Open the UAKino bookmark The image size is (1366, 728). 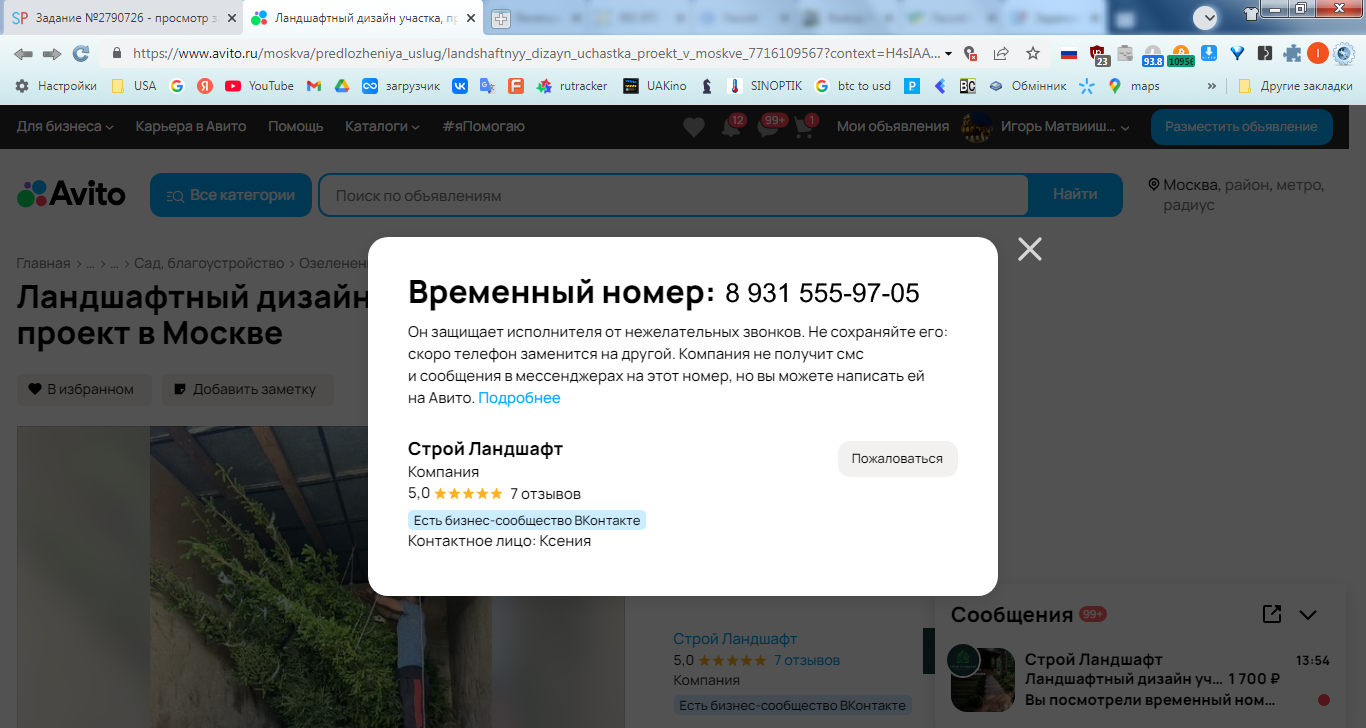click(x=655, y=86)
